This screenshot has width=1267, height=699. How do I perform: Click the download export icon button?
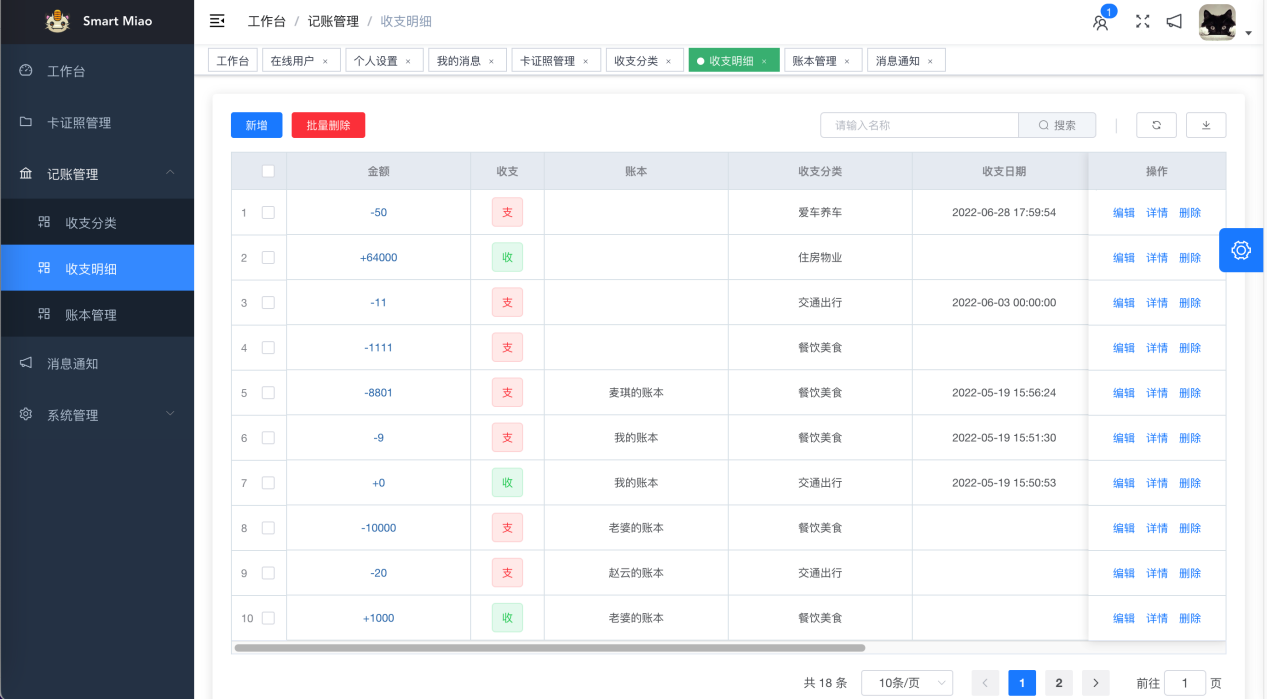[1205, 125]
